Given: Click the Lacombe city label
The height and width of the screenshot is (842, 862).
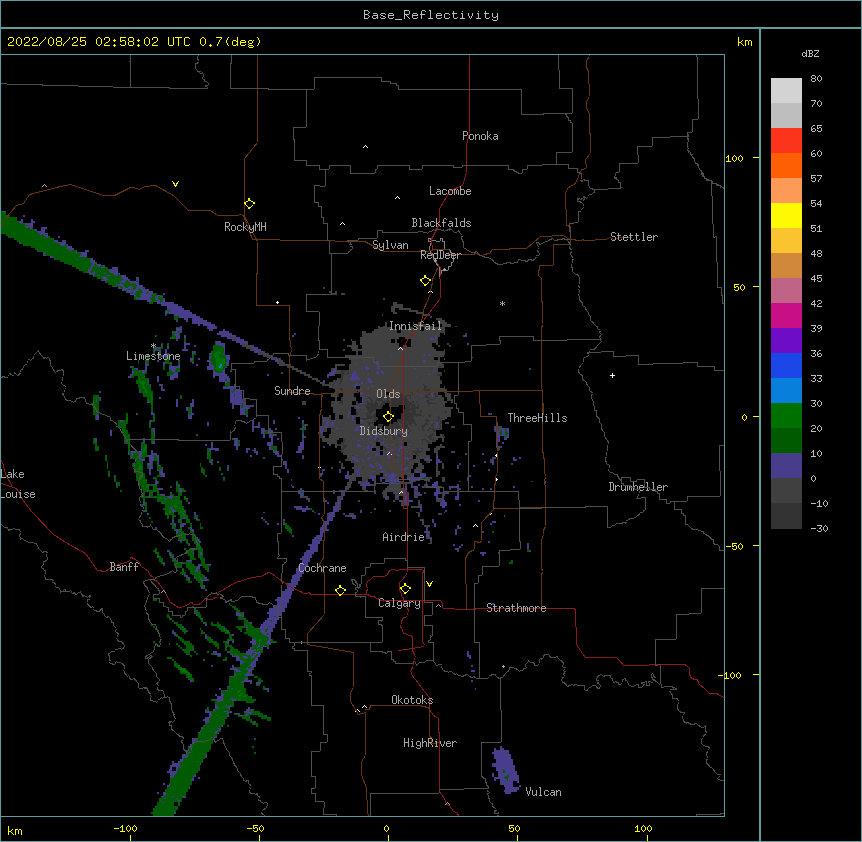Looking at the screenshot, I should (x=450, y=191).
